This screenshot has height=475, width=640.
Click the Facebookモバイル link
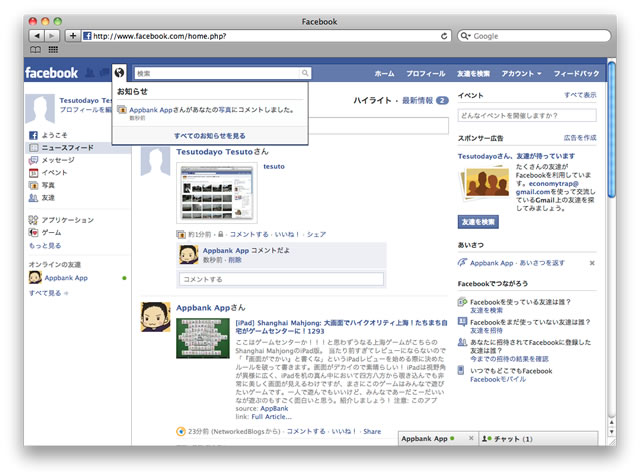pyautogui.click(x=498, y=379)
